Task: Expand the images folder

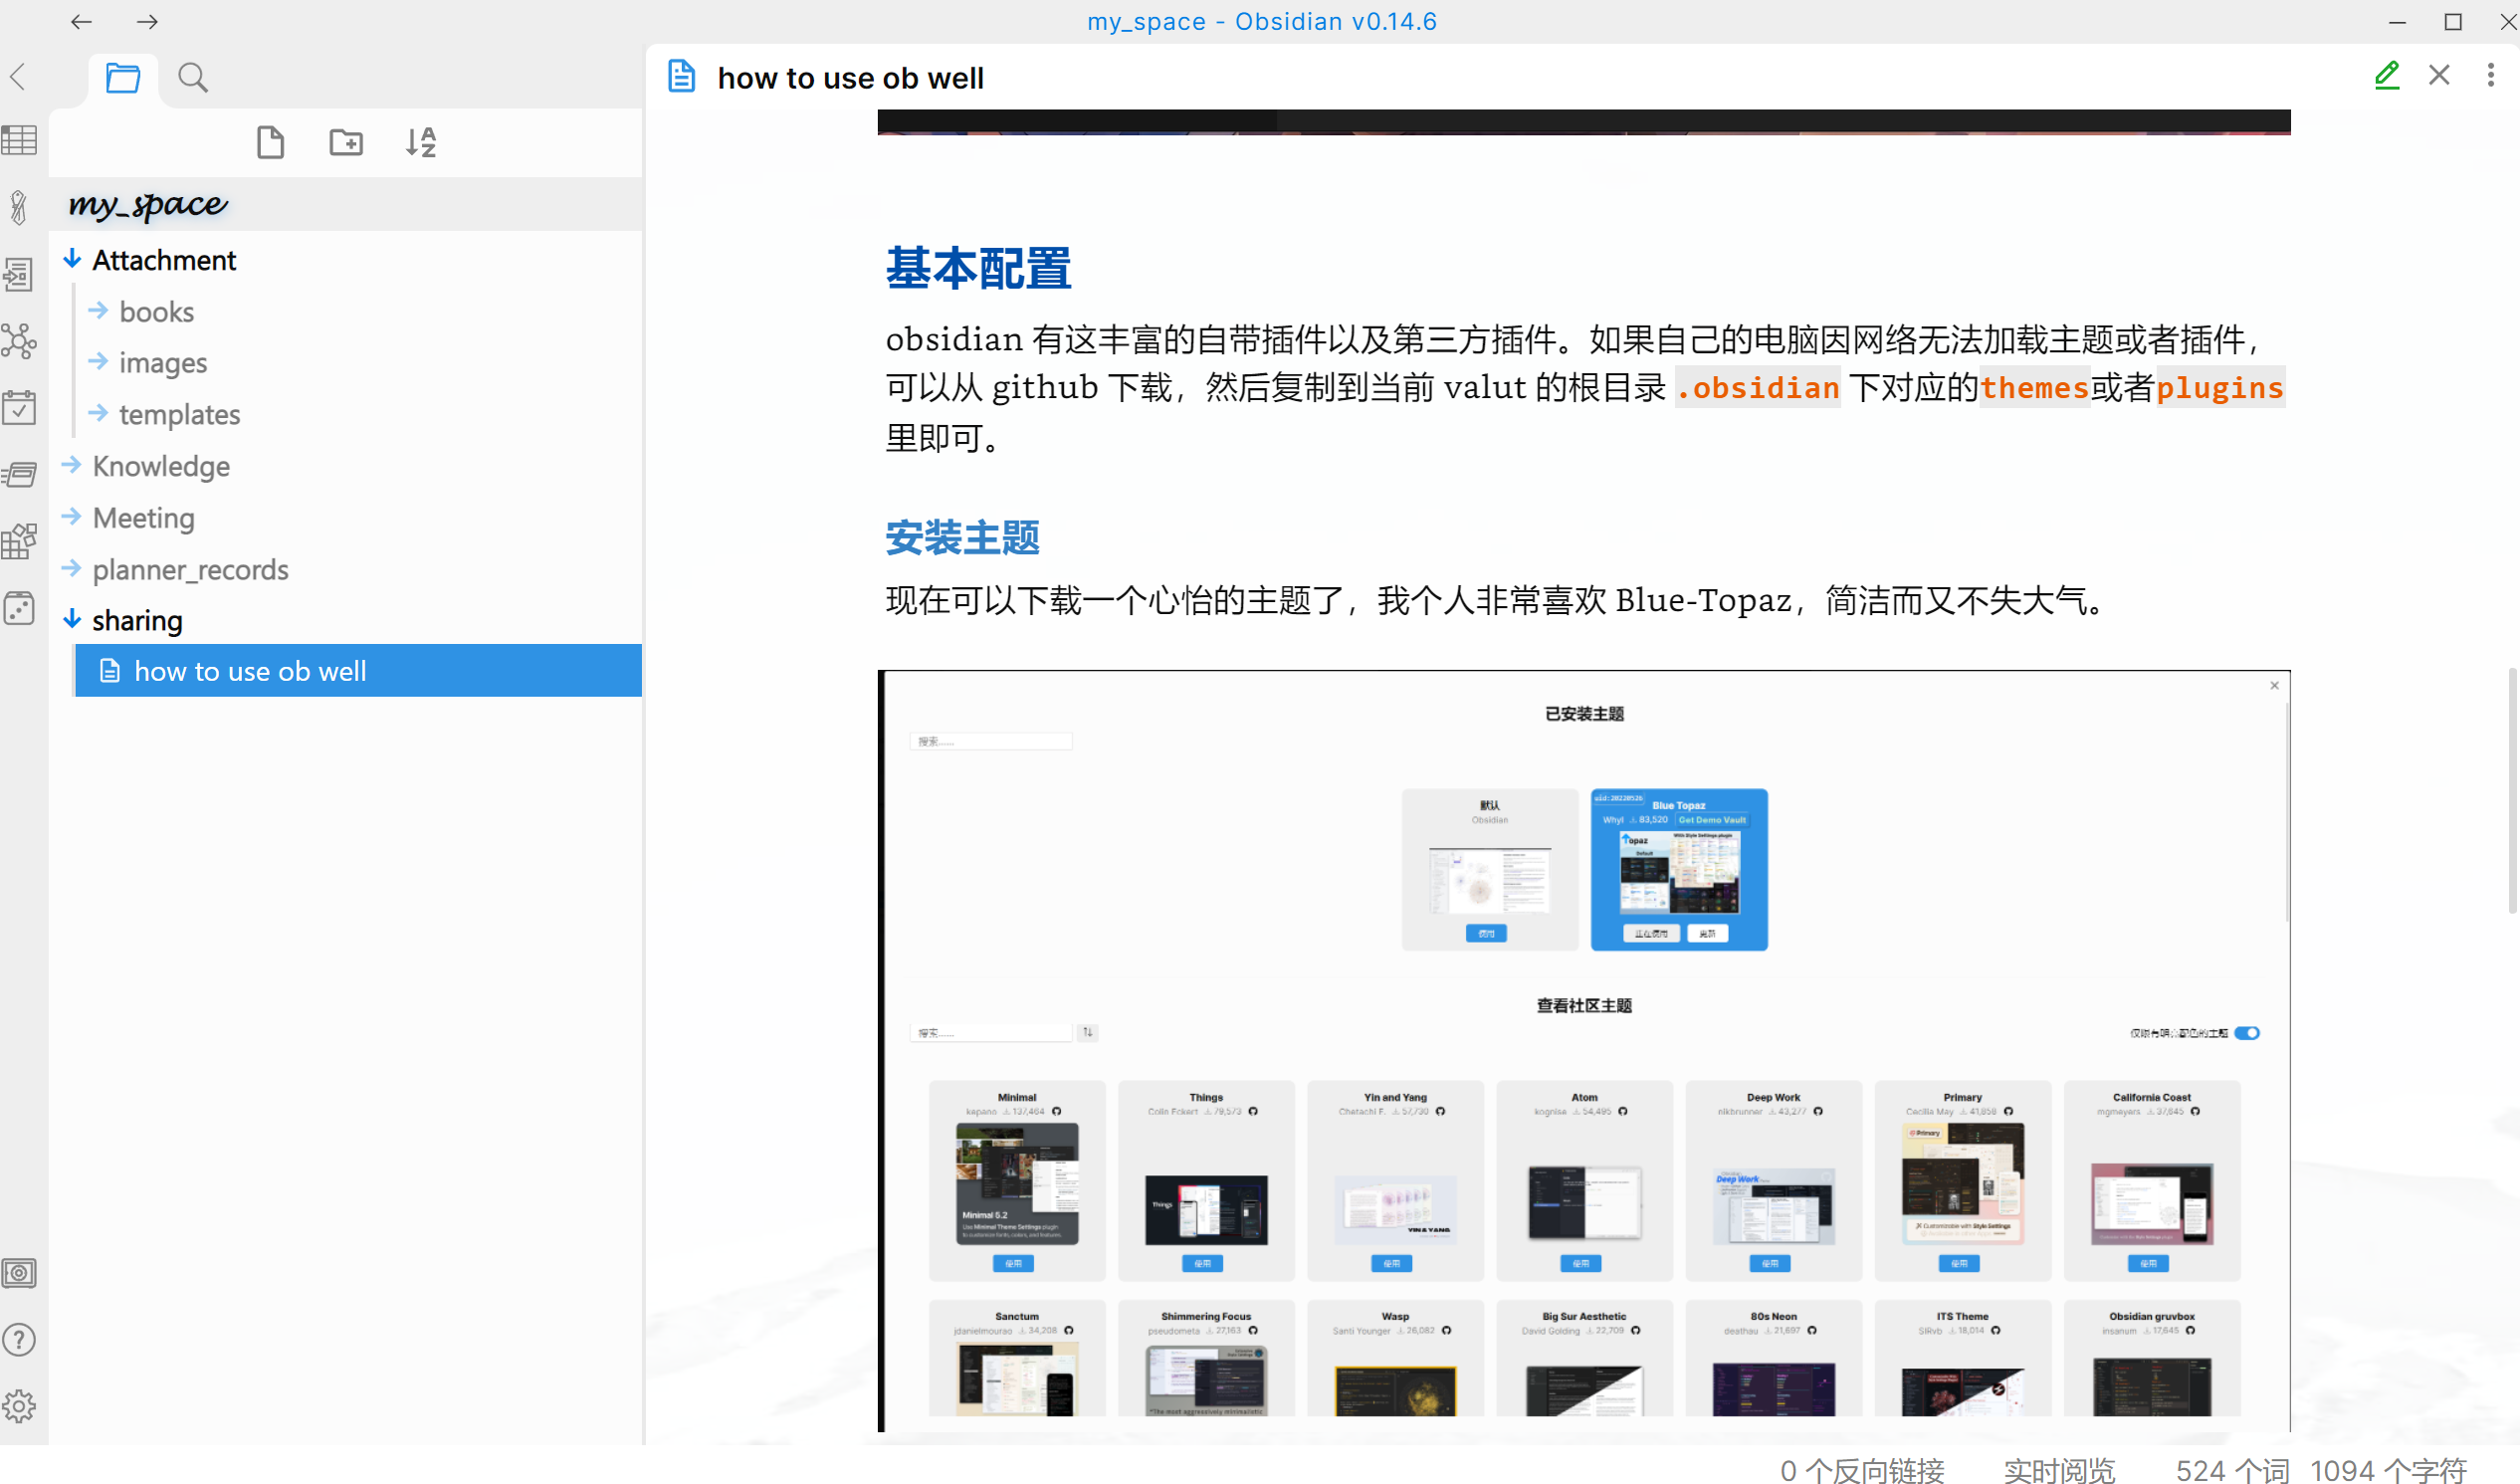Action: [98, 362]
